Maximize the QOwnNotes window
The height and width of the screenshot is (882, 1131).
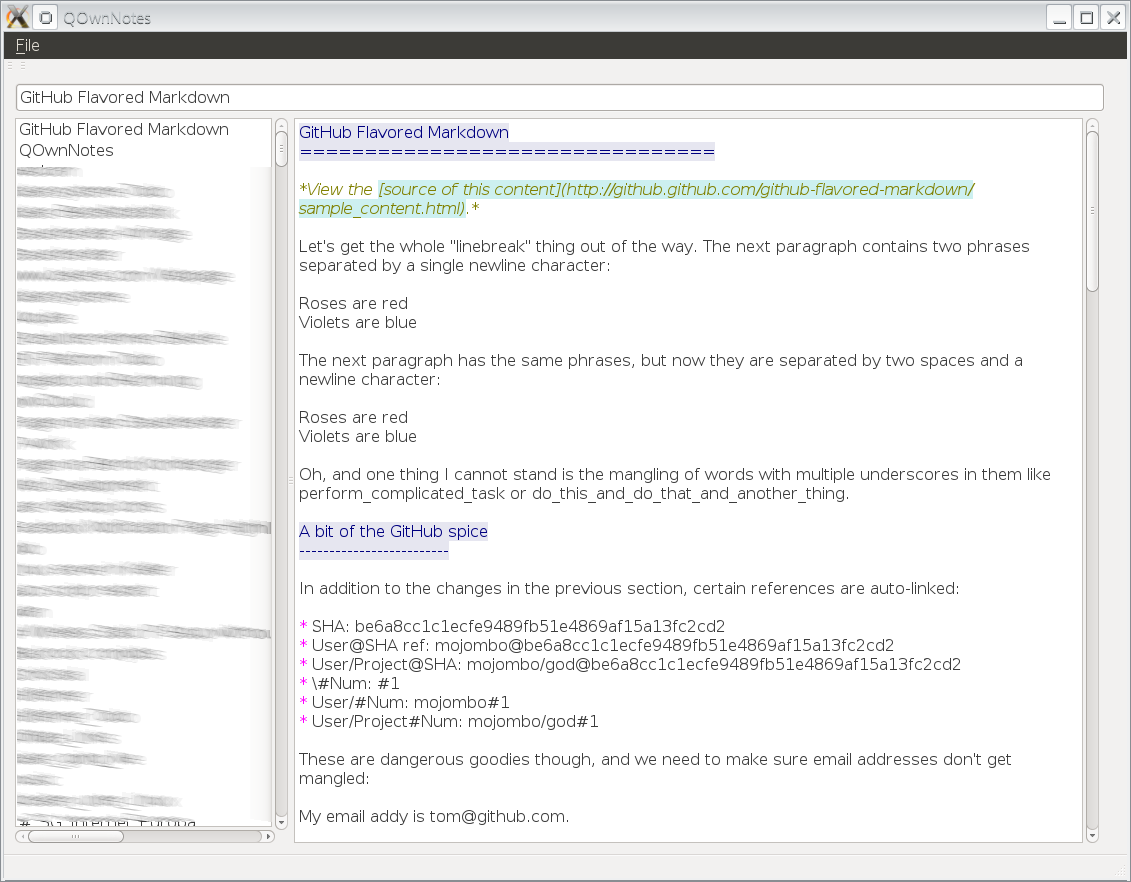pos(1086,17)
